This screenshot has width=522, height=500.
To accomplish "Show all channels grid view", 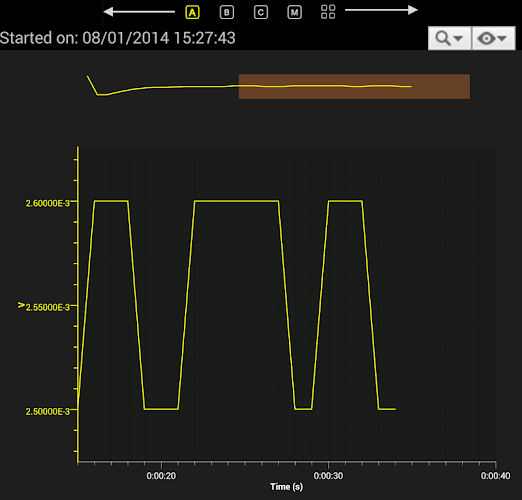I will click(x=328, y=12).
